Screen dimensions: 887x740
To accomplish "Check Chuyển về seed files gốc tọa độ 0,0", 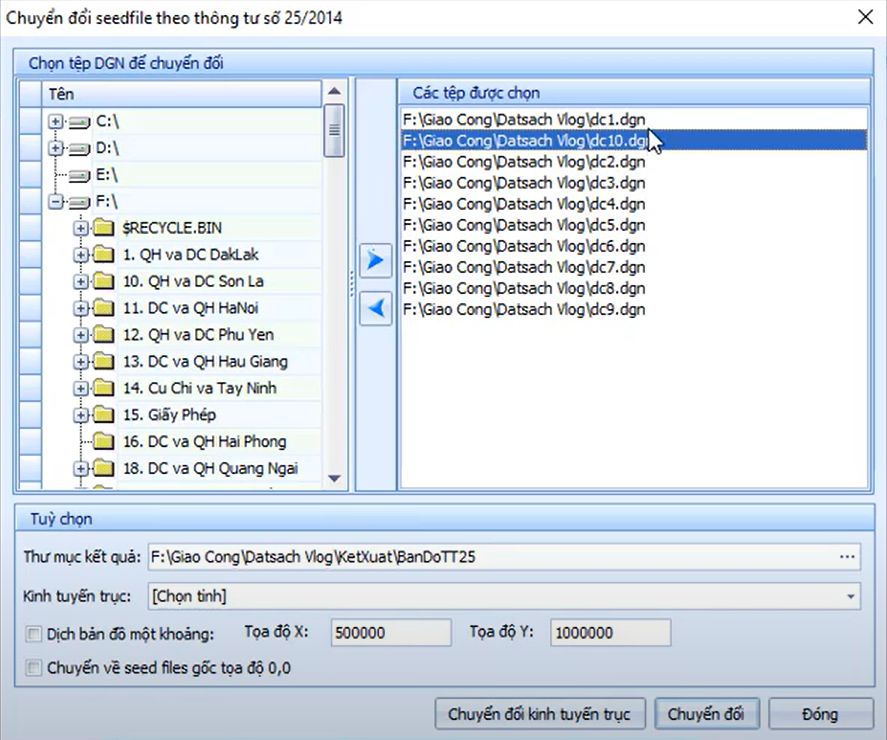I will [31, 667].
